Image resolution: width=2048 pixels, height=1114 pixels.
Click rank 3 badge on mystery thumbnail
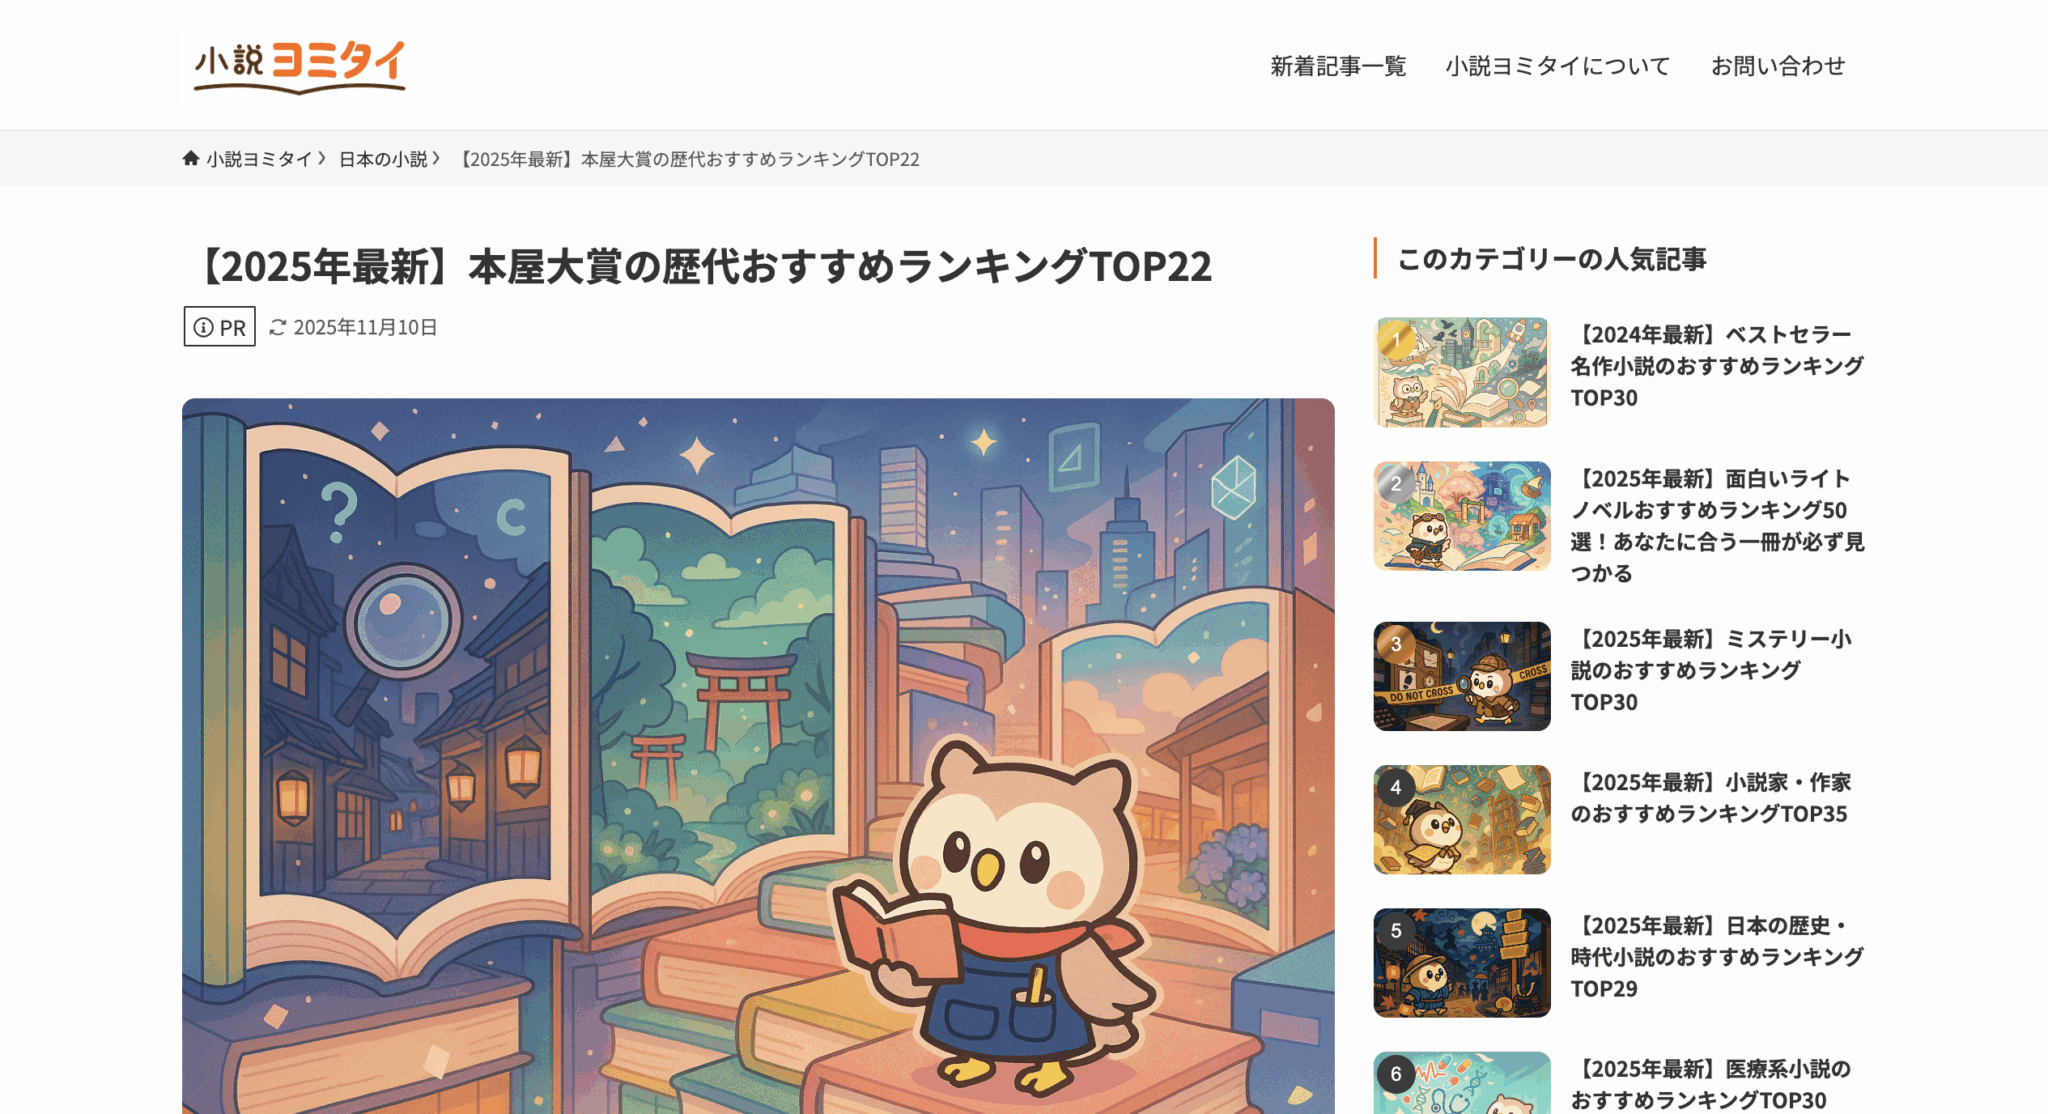[x=1396, y=644]
